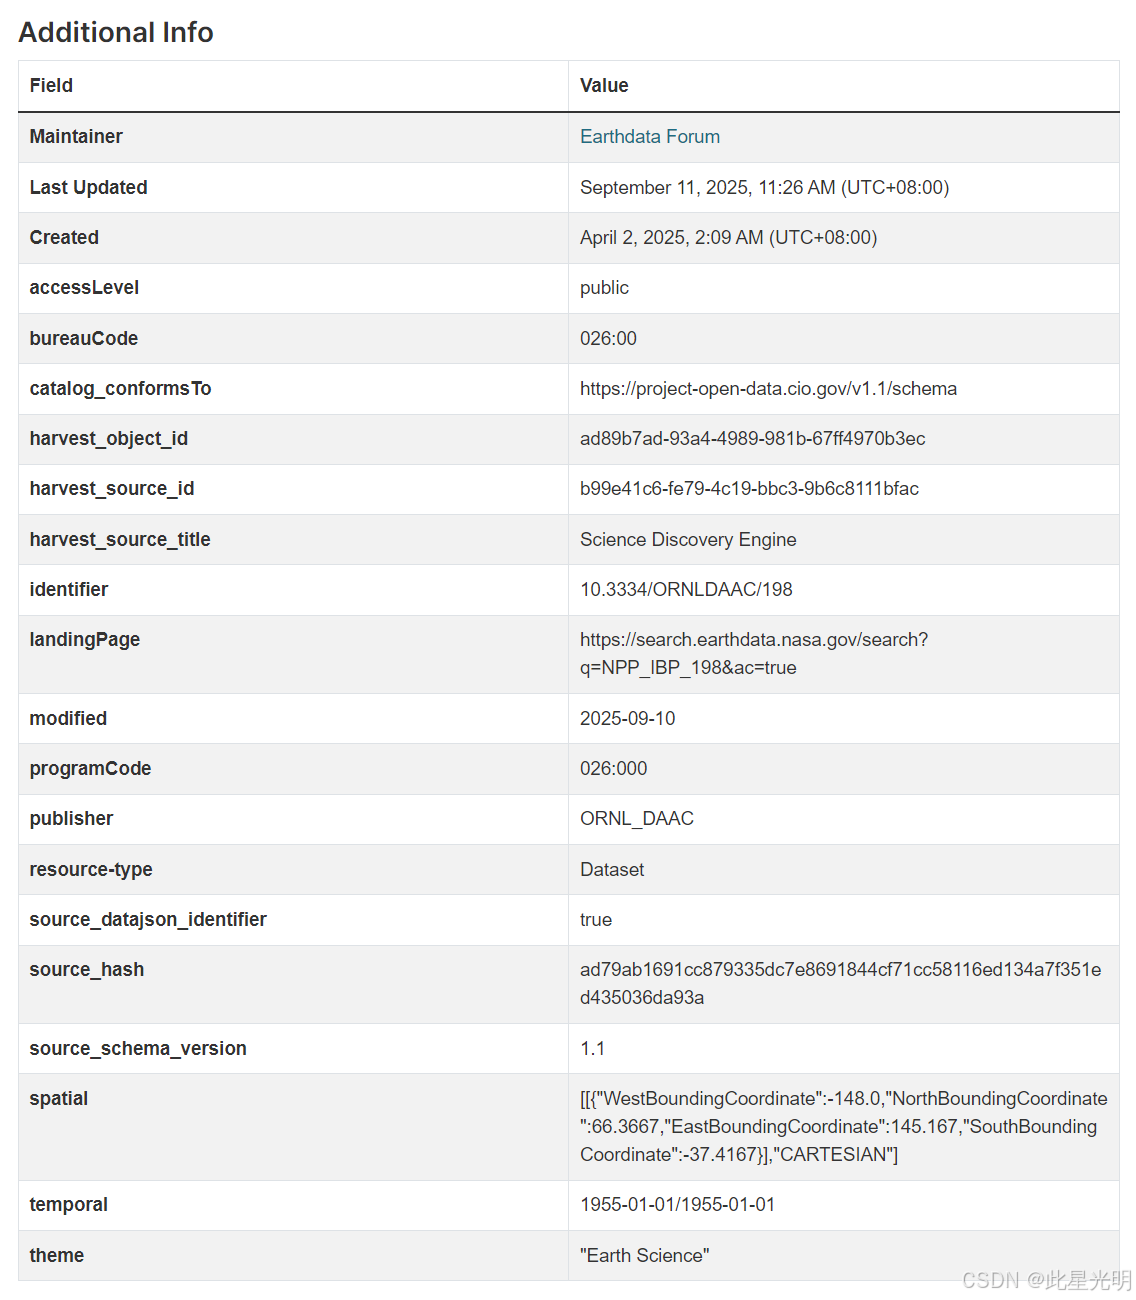Click the Last Updated date value
The width and height of the screenshot is (1136, 1300).
pos(764,188)
